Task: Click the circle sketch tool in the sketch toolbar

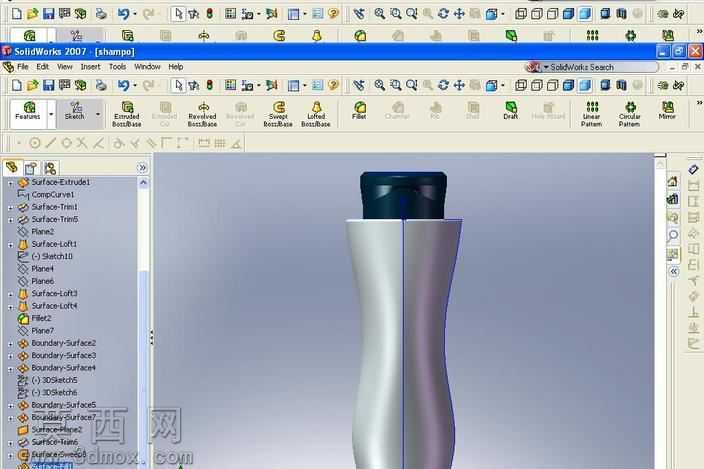Action: point(35,143)
